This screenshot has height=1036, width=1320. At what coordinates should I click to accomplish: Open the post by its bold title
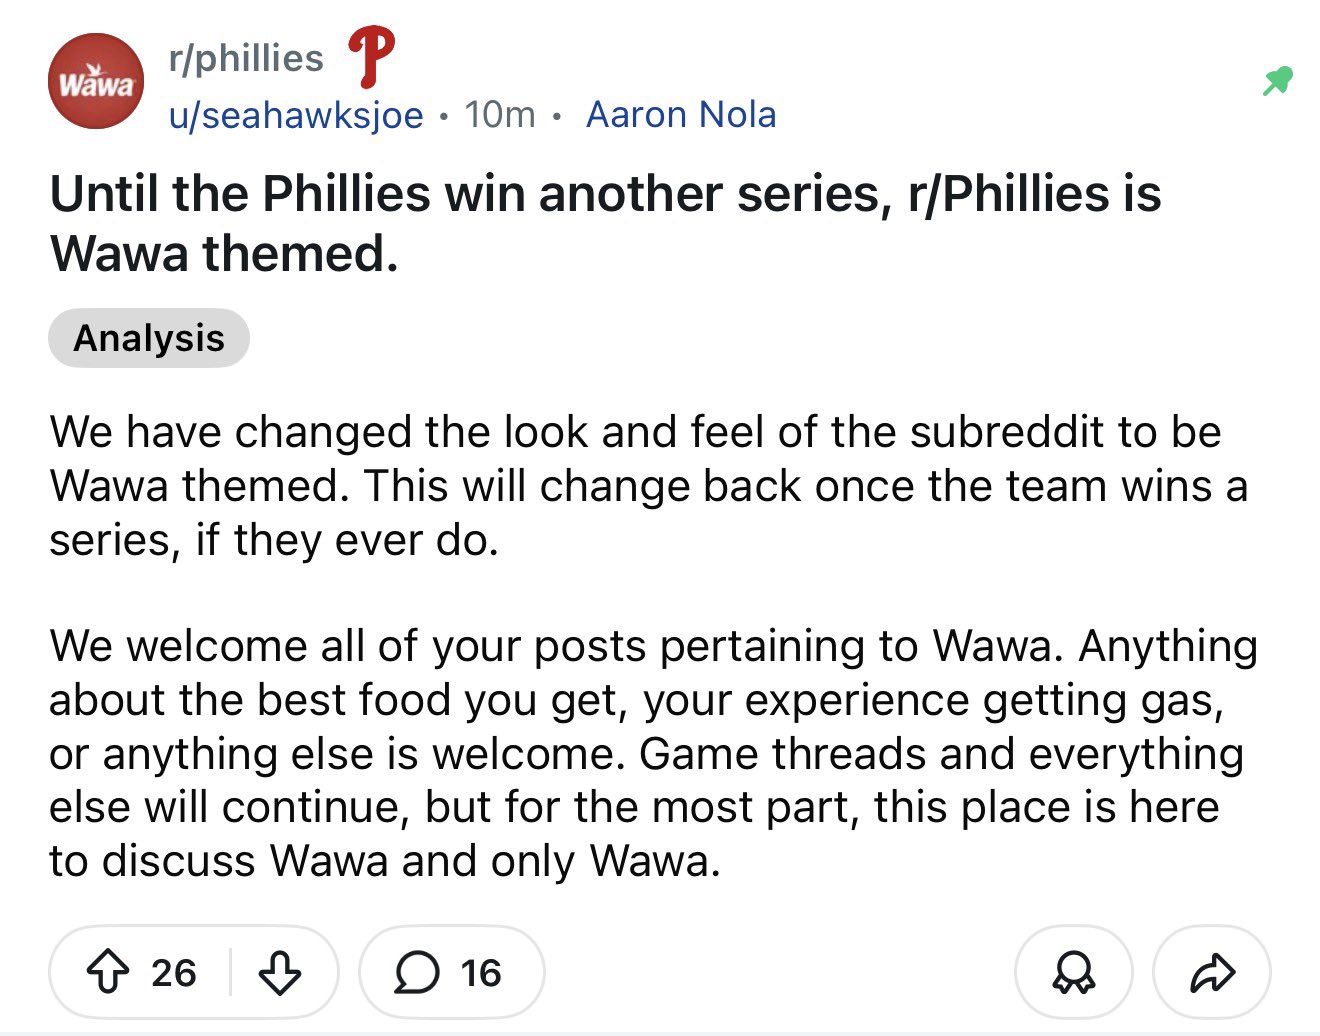point(605,222)
